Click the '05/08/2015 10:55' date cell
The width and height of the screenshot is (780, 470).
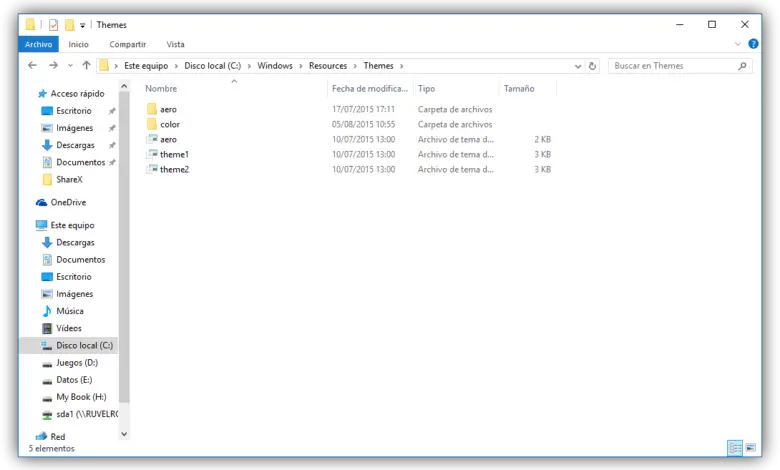(x=363, y=124)
